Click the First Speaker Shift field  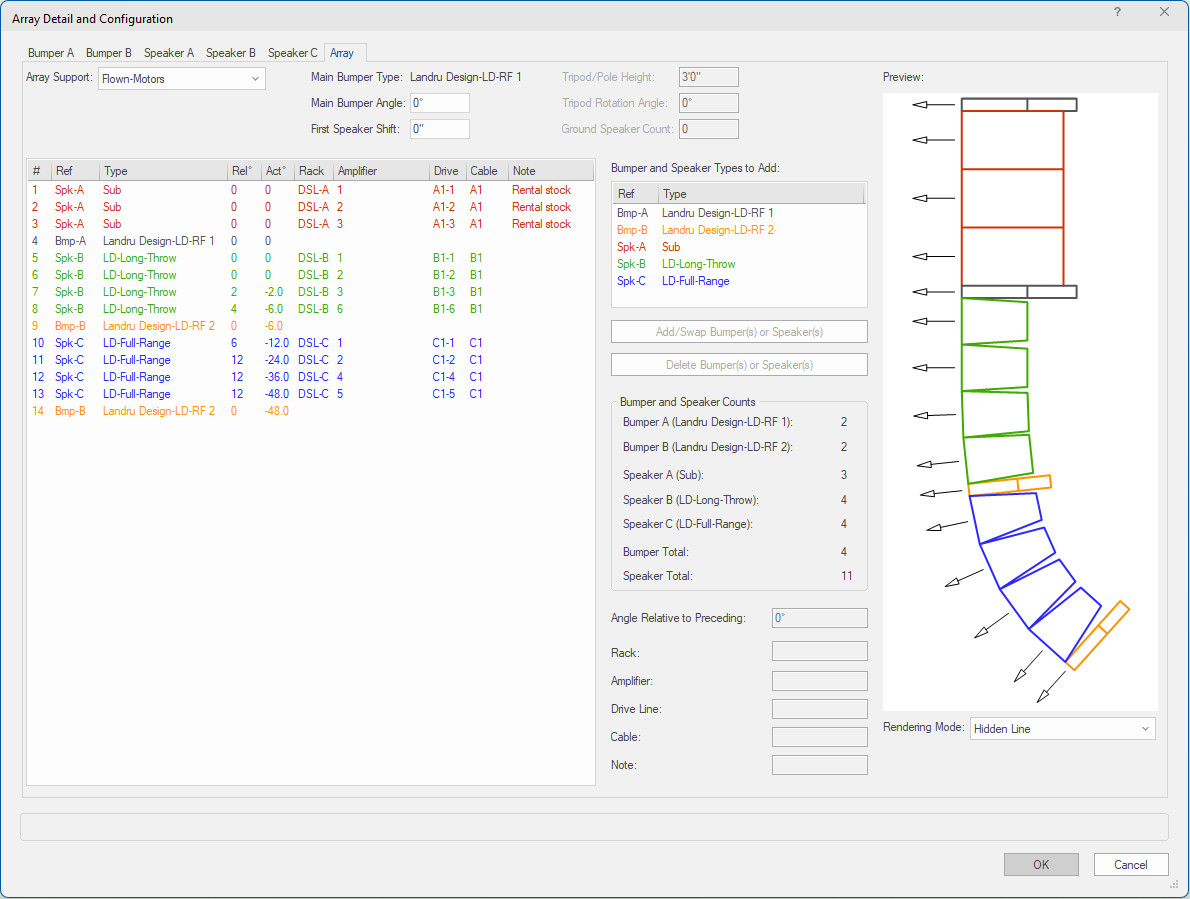click(x=440, y=129)
